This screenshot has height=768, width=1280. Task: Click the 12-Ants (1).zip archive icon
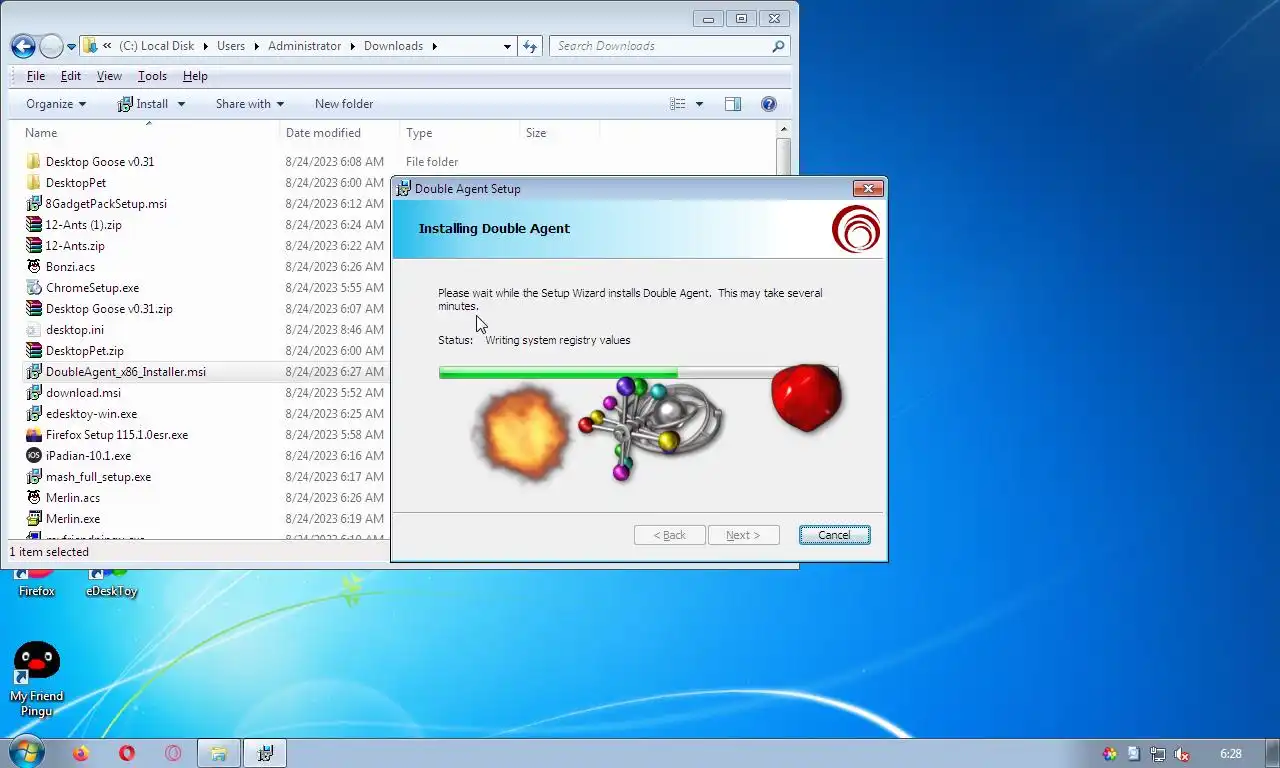33,224
